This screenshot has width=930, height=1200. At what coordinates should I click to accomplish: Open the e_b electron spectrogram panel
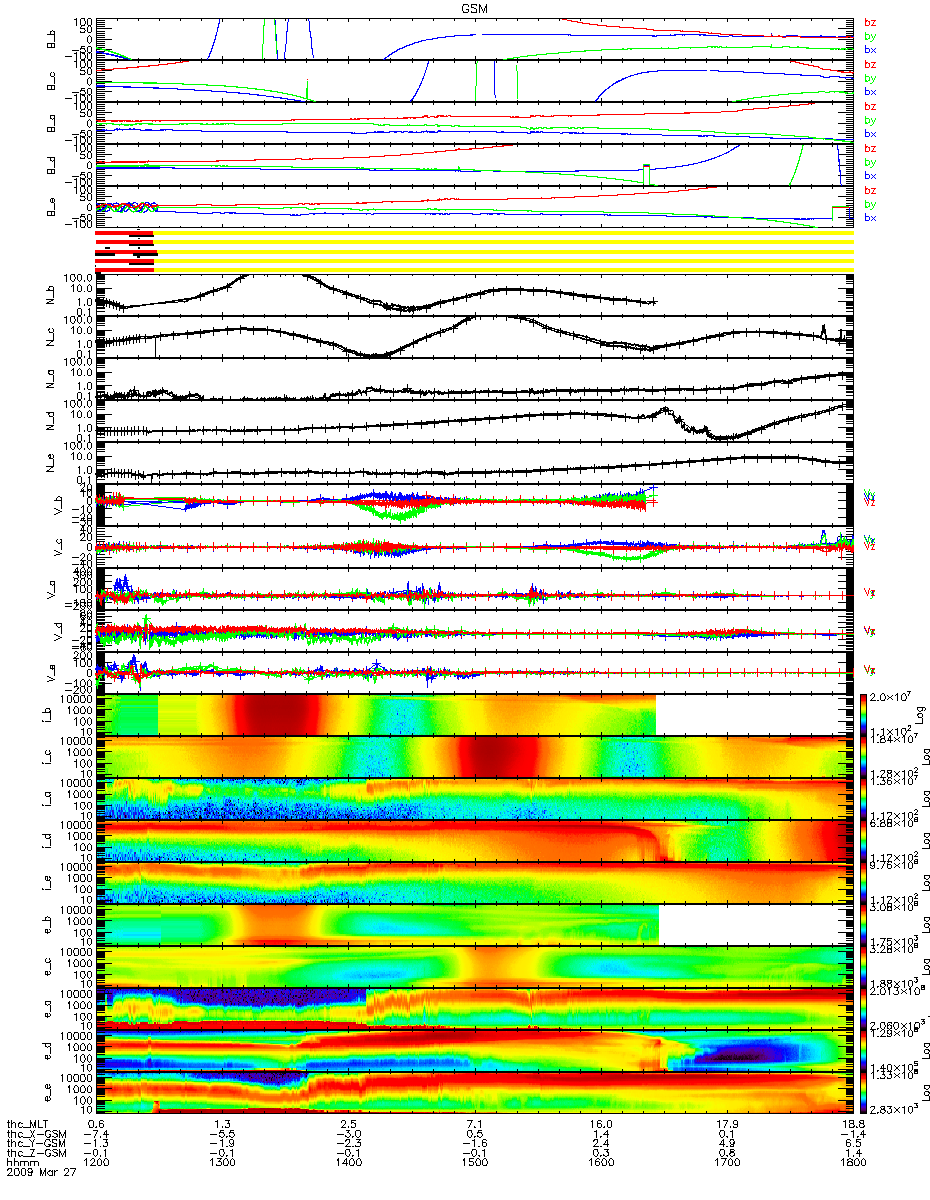[x=474, y=925]
